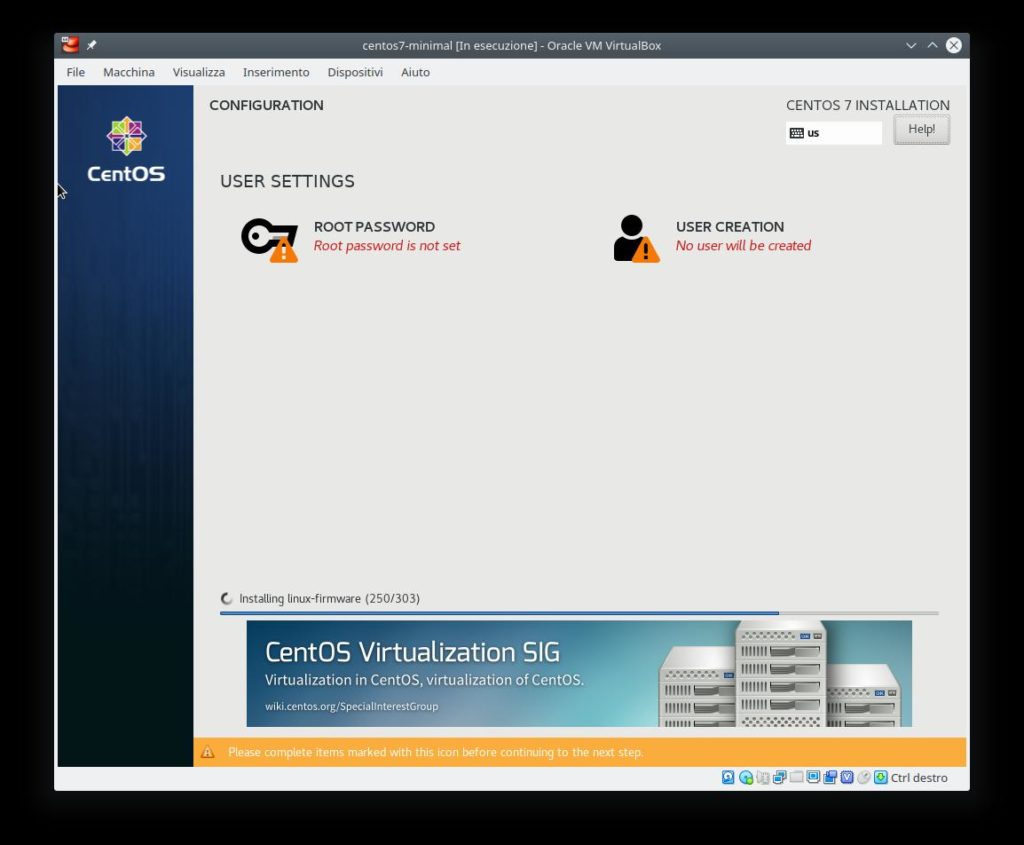
Task: Open the ROOT PASSWORD settings via key icon
Action: pyautogui.click(x=268, y=237)
